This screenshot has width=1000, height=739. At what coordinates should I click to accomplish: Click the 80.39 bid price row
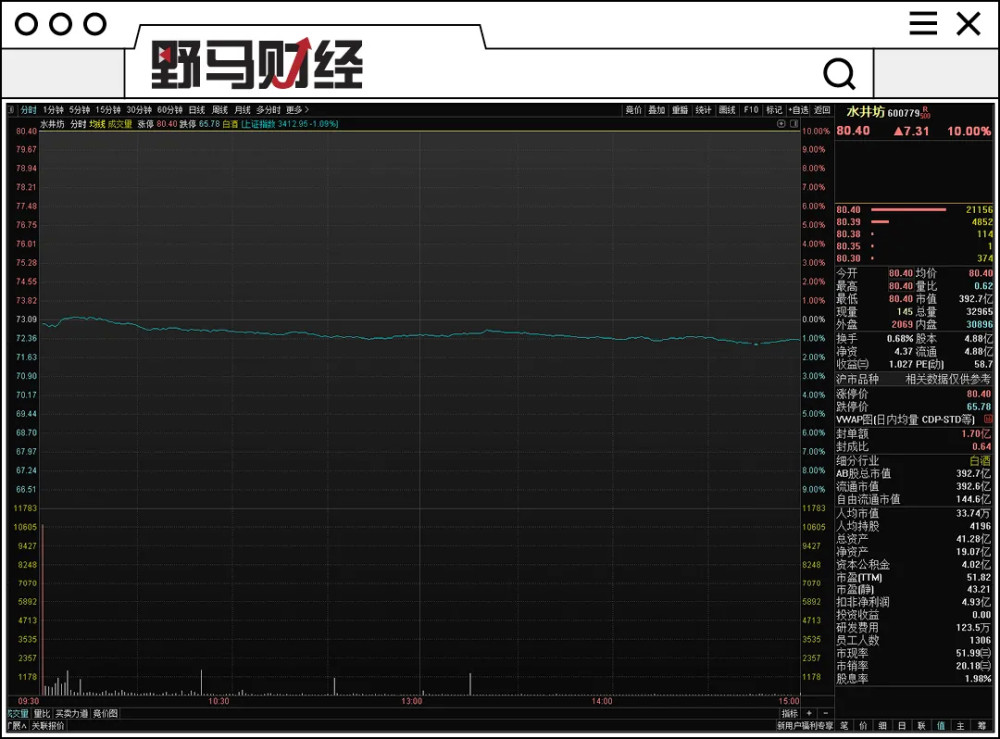click(914, 222)
